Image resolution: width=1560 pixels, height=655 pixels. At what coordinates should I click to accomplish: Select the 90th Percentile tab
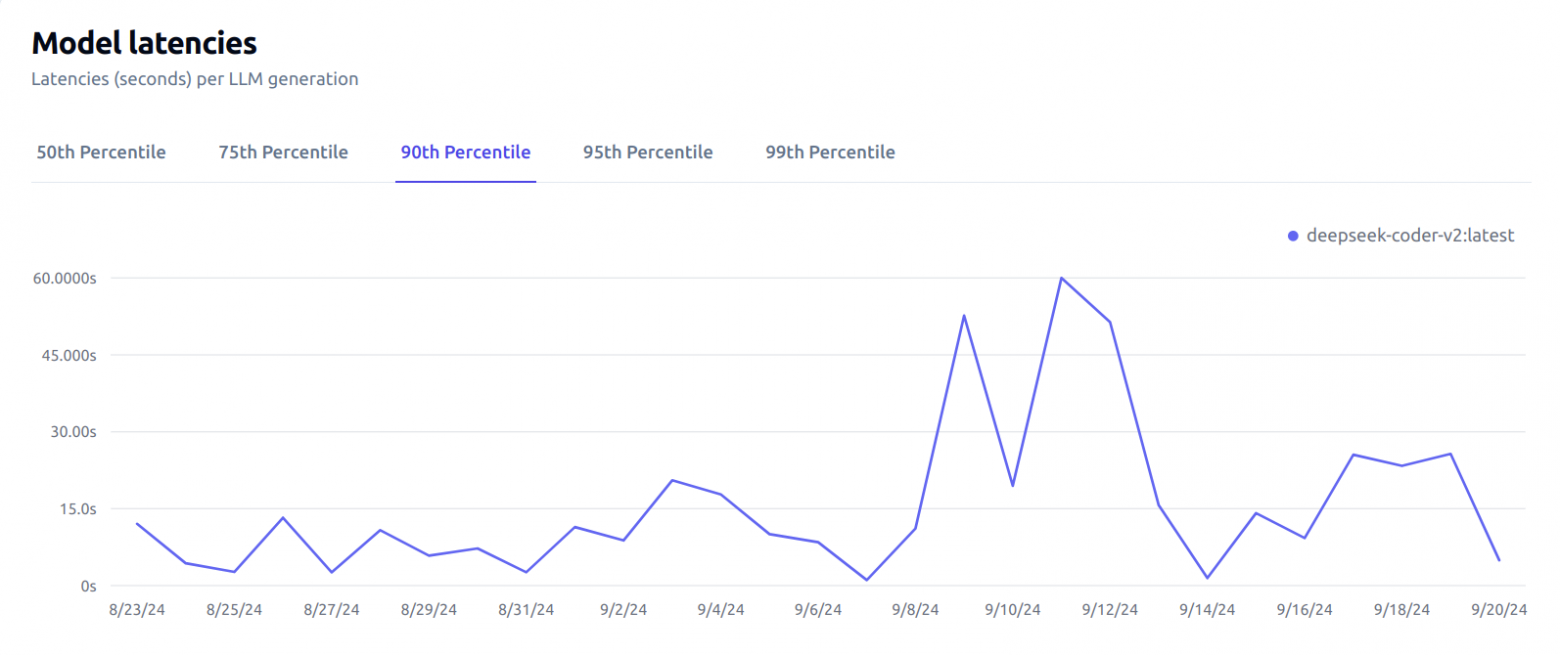[x=465, y=152]
